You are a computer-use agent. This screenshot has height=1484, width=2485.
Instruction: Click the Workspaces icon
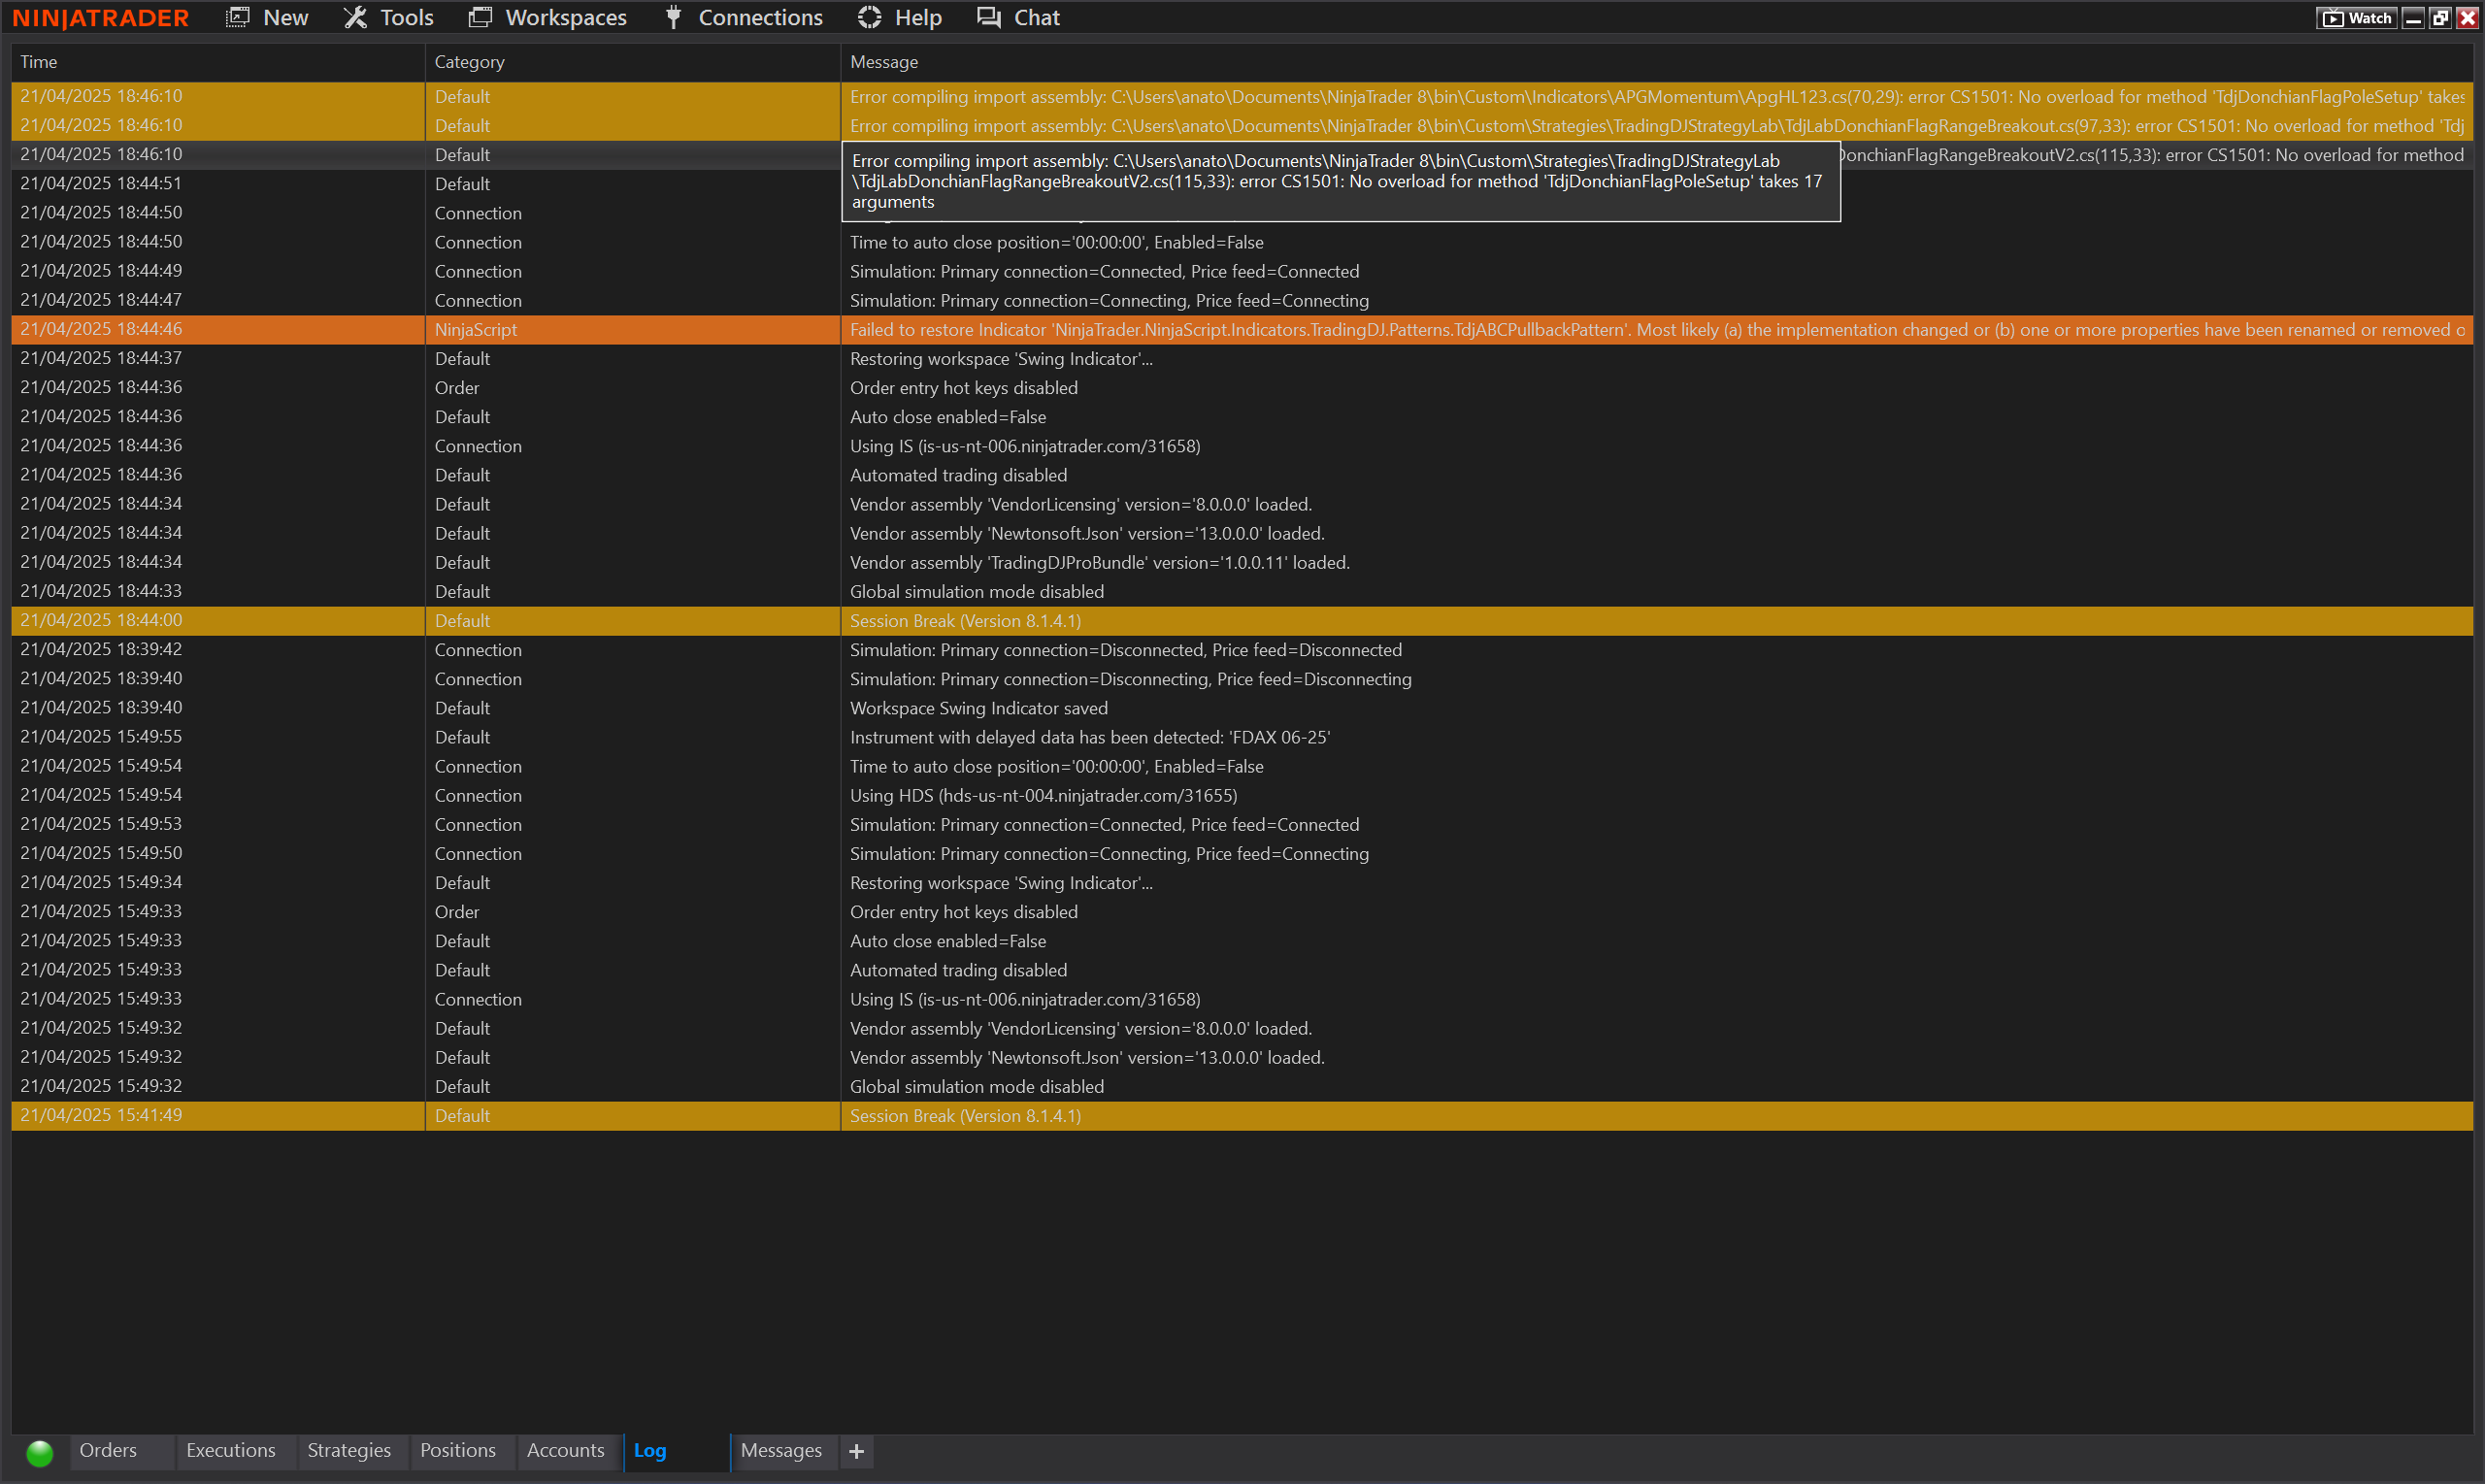click(481, 17)
